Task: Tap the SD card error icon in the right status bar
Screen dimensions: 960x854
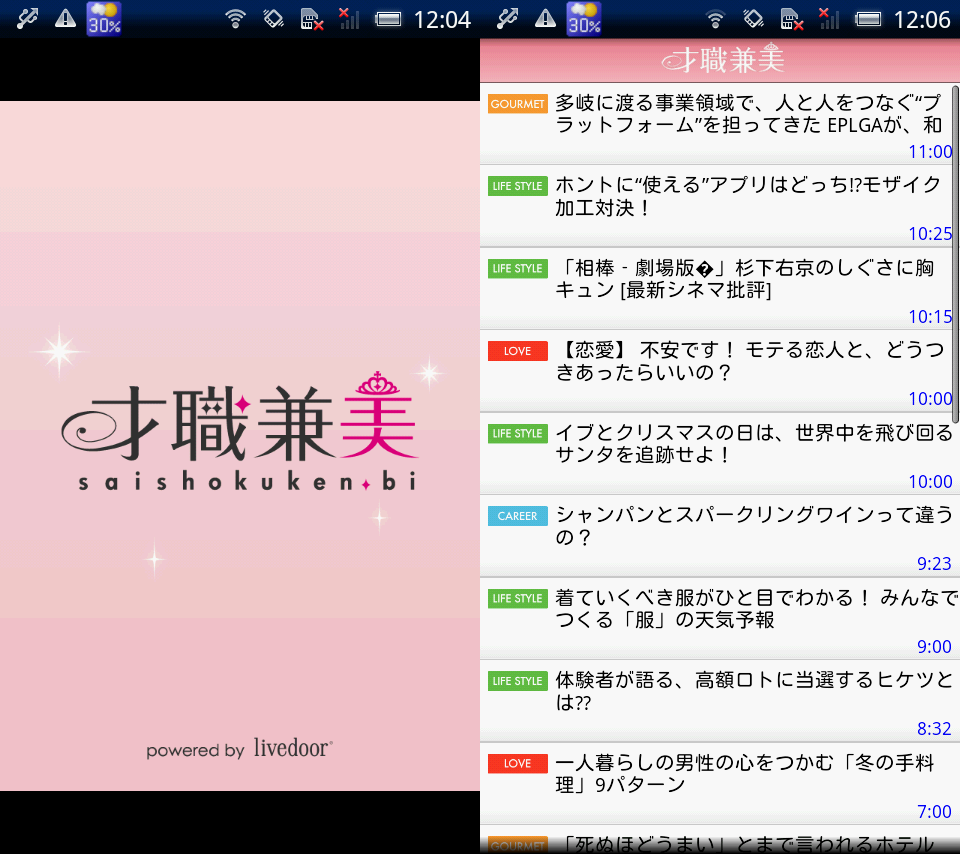Action: [792, 19]
